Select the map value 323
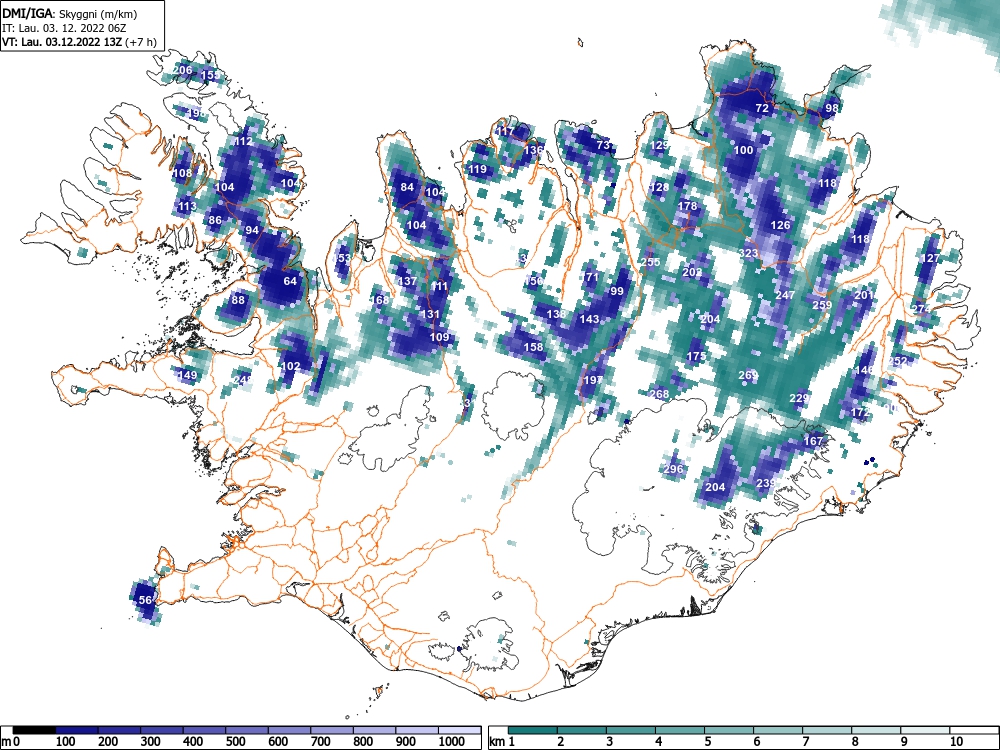1000x750 pixels. (748, 253)
